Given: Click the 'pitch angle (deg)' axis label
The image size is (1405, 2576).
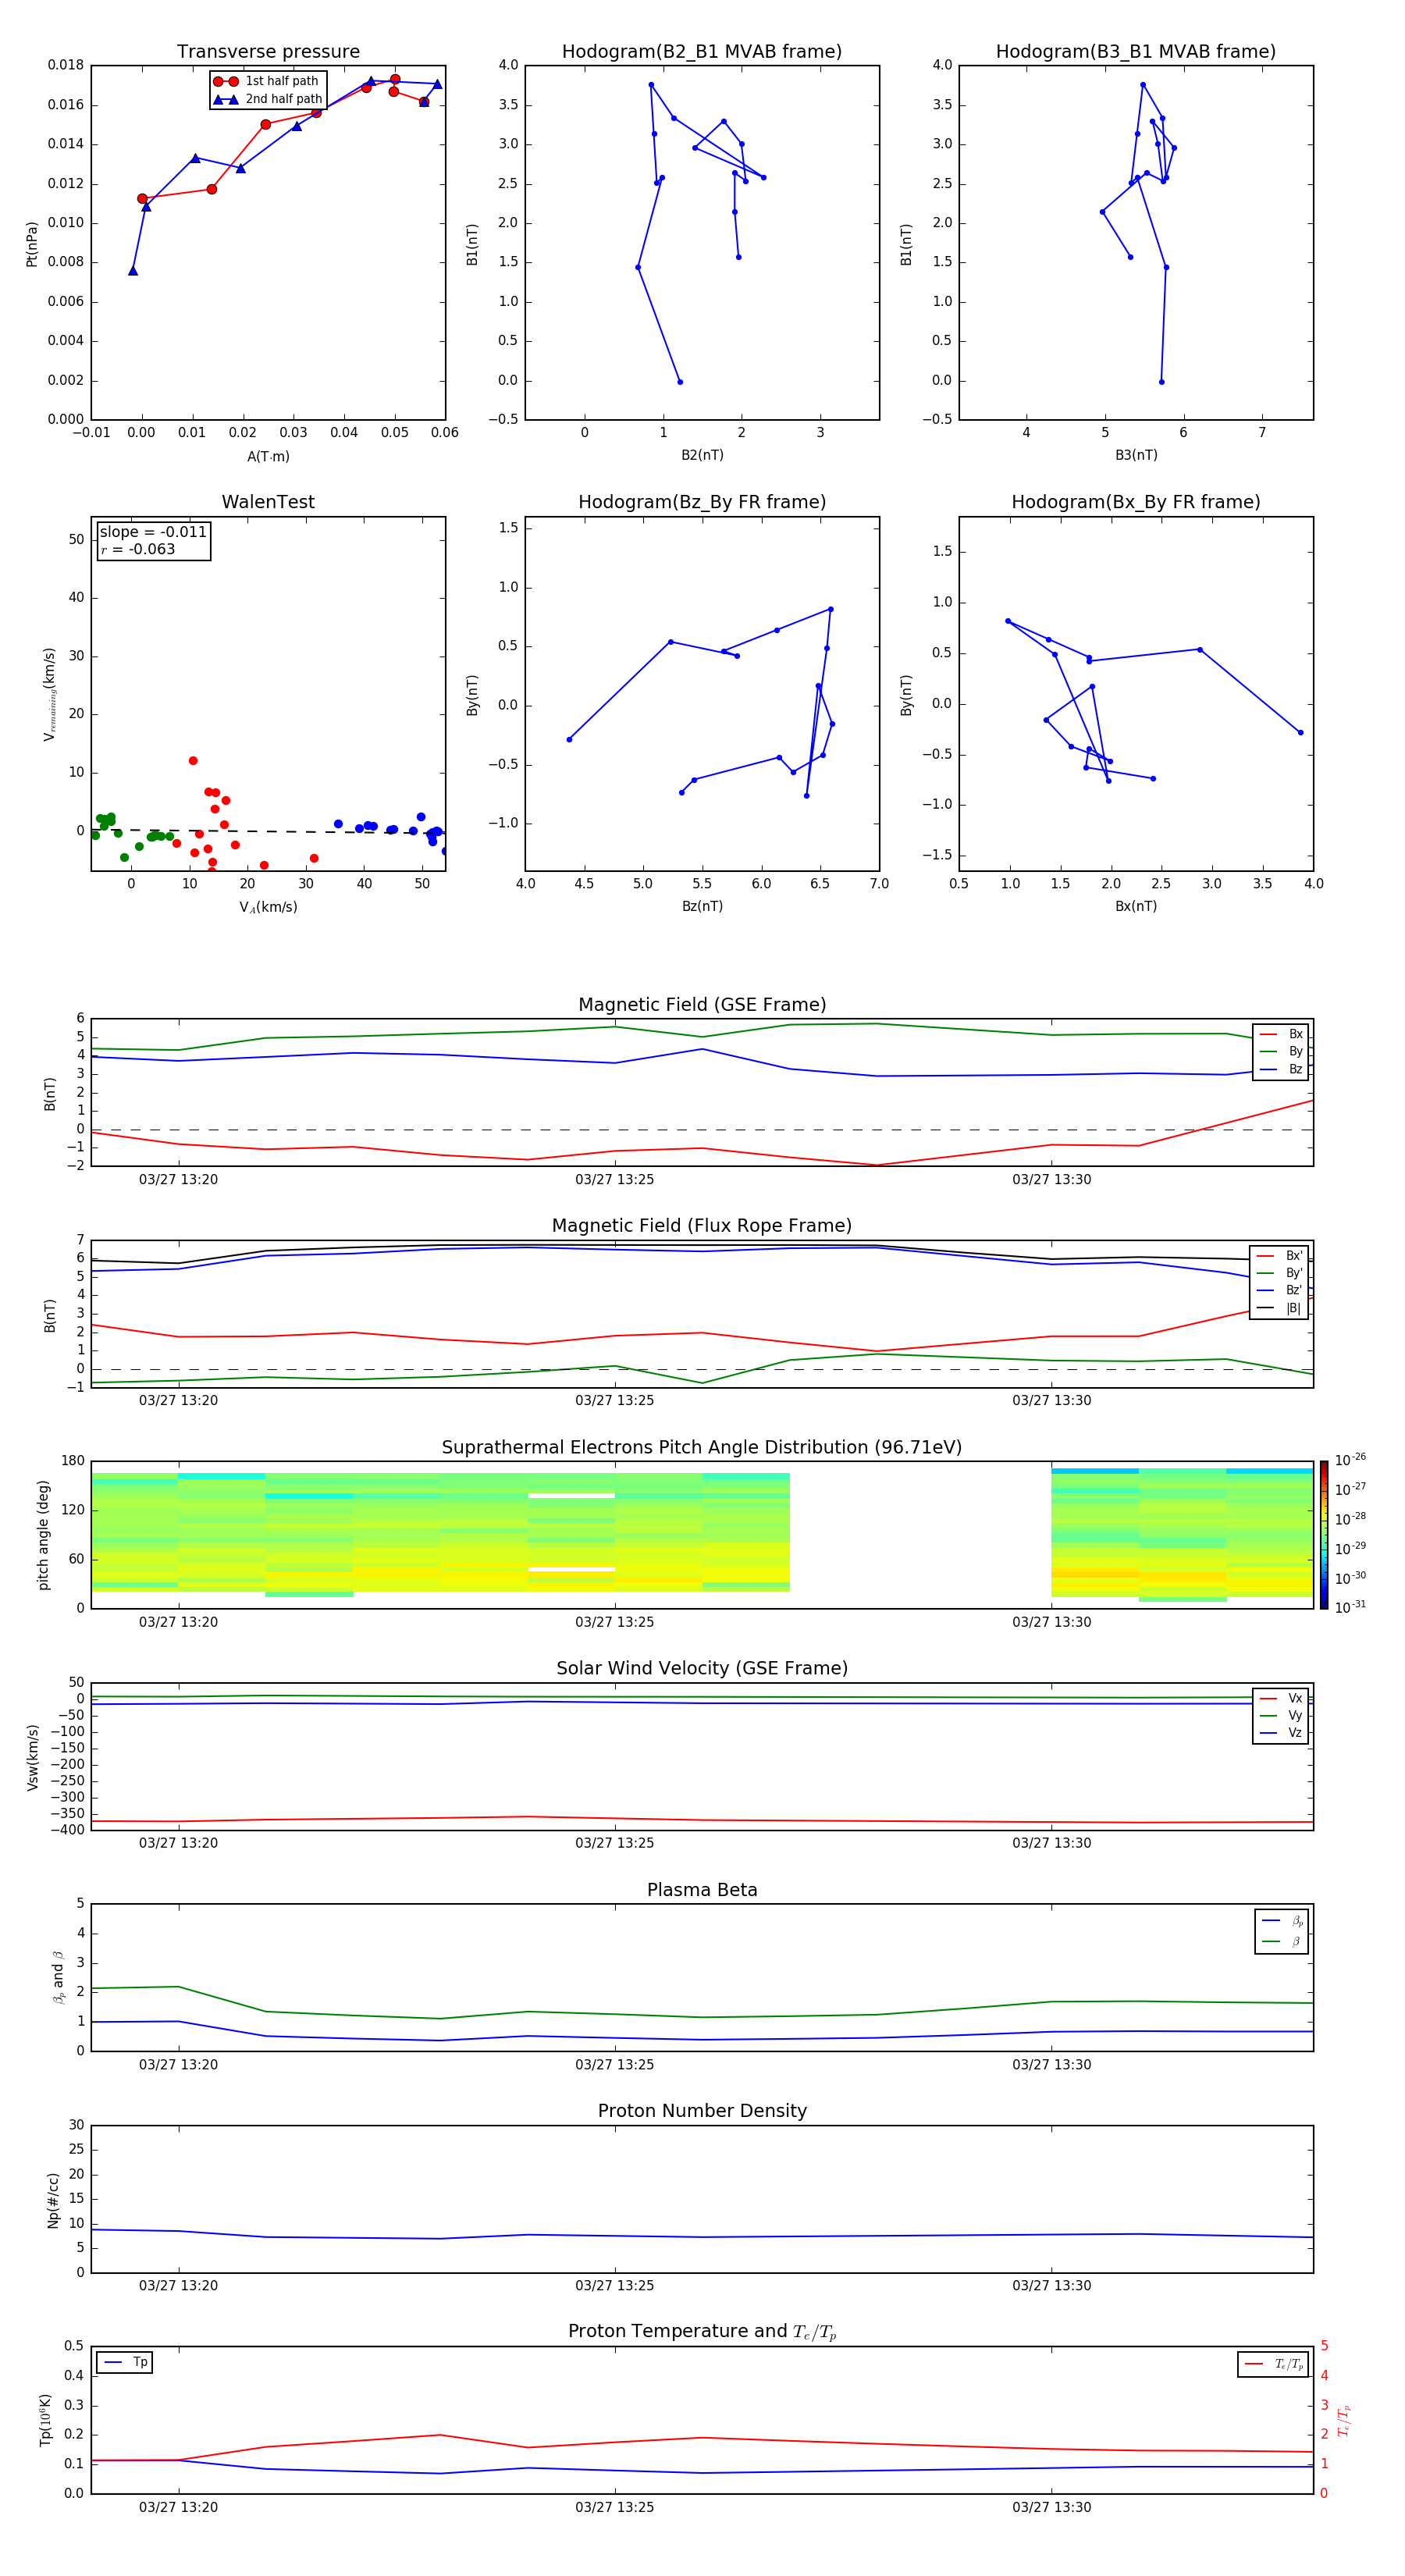Looking at the screenshot, I should (x=43, y=1535).
